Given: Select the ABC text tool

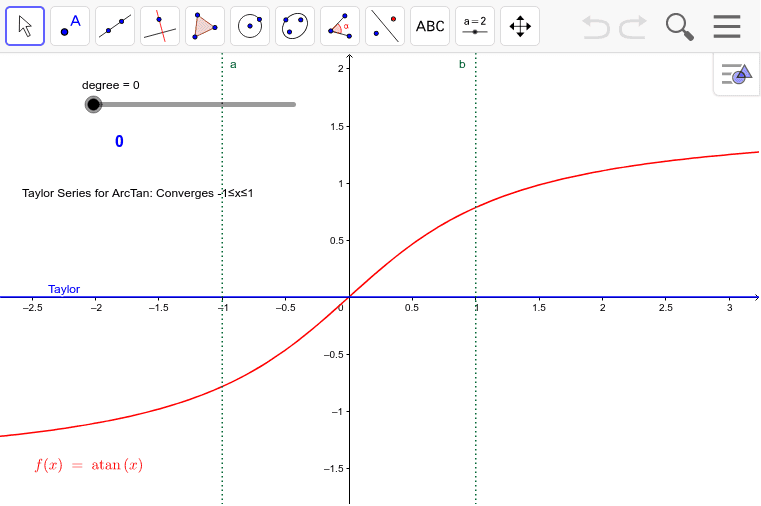Looking at the screenshot, I should click(430, 26).
